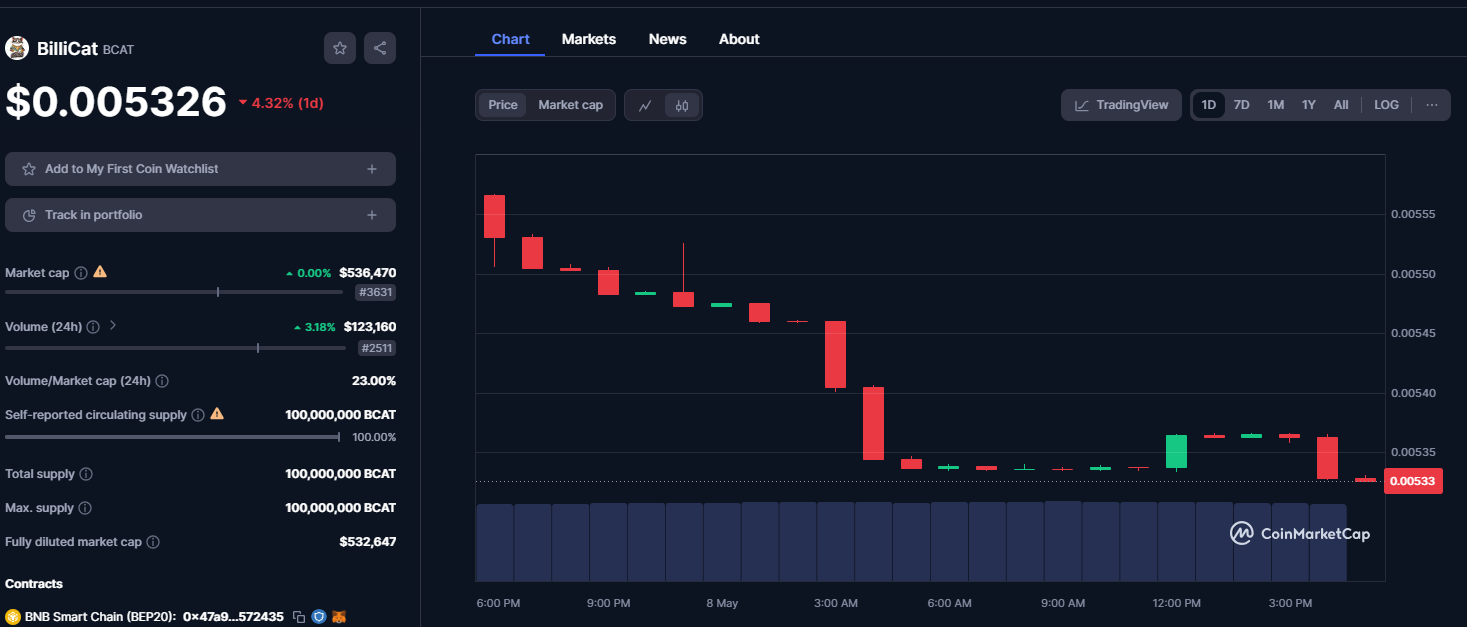Viewport: 1467px width, 627px height.
Task: Click plus icon on Track in portfolio
Action: click(x=372, y=215)
